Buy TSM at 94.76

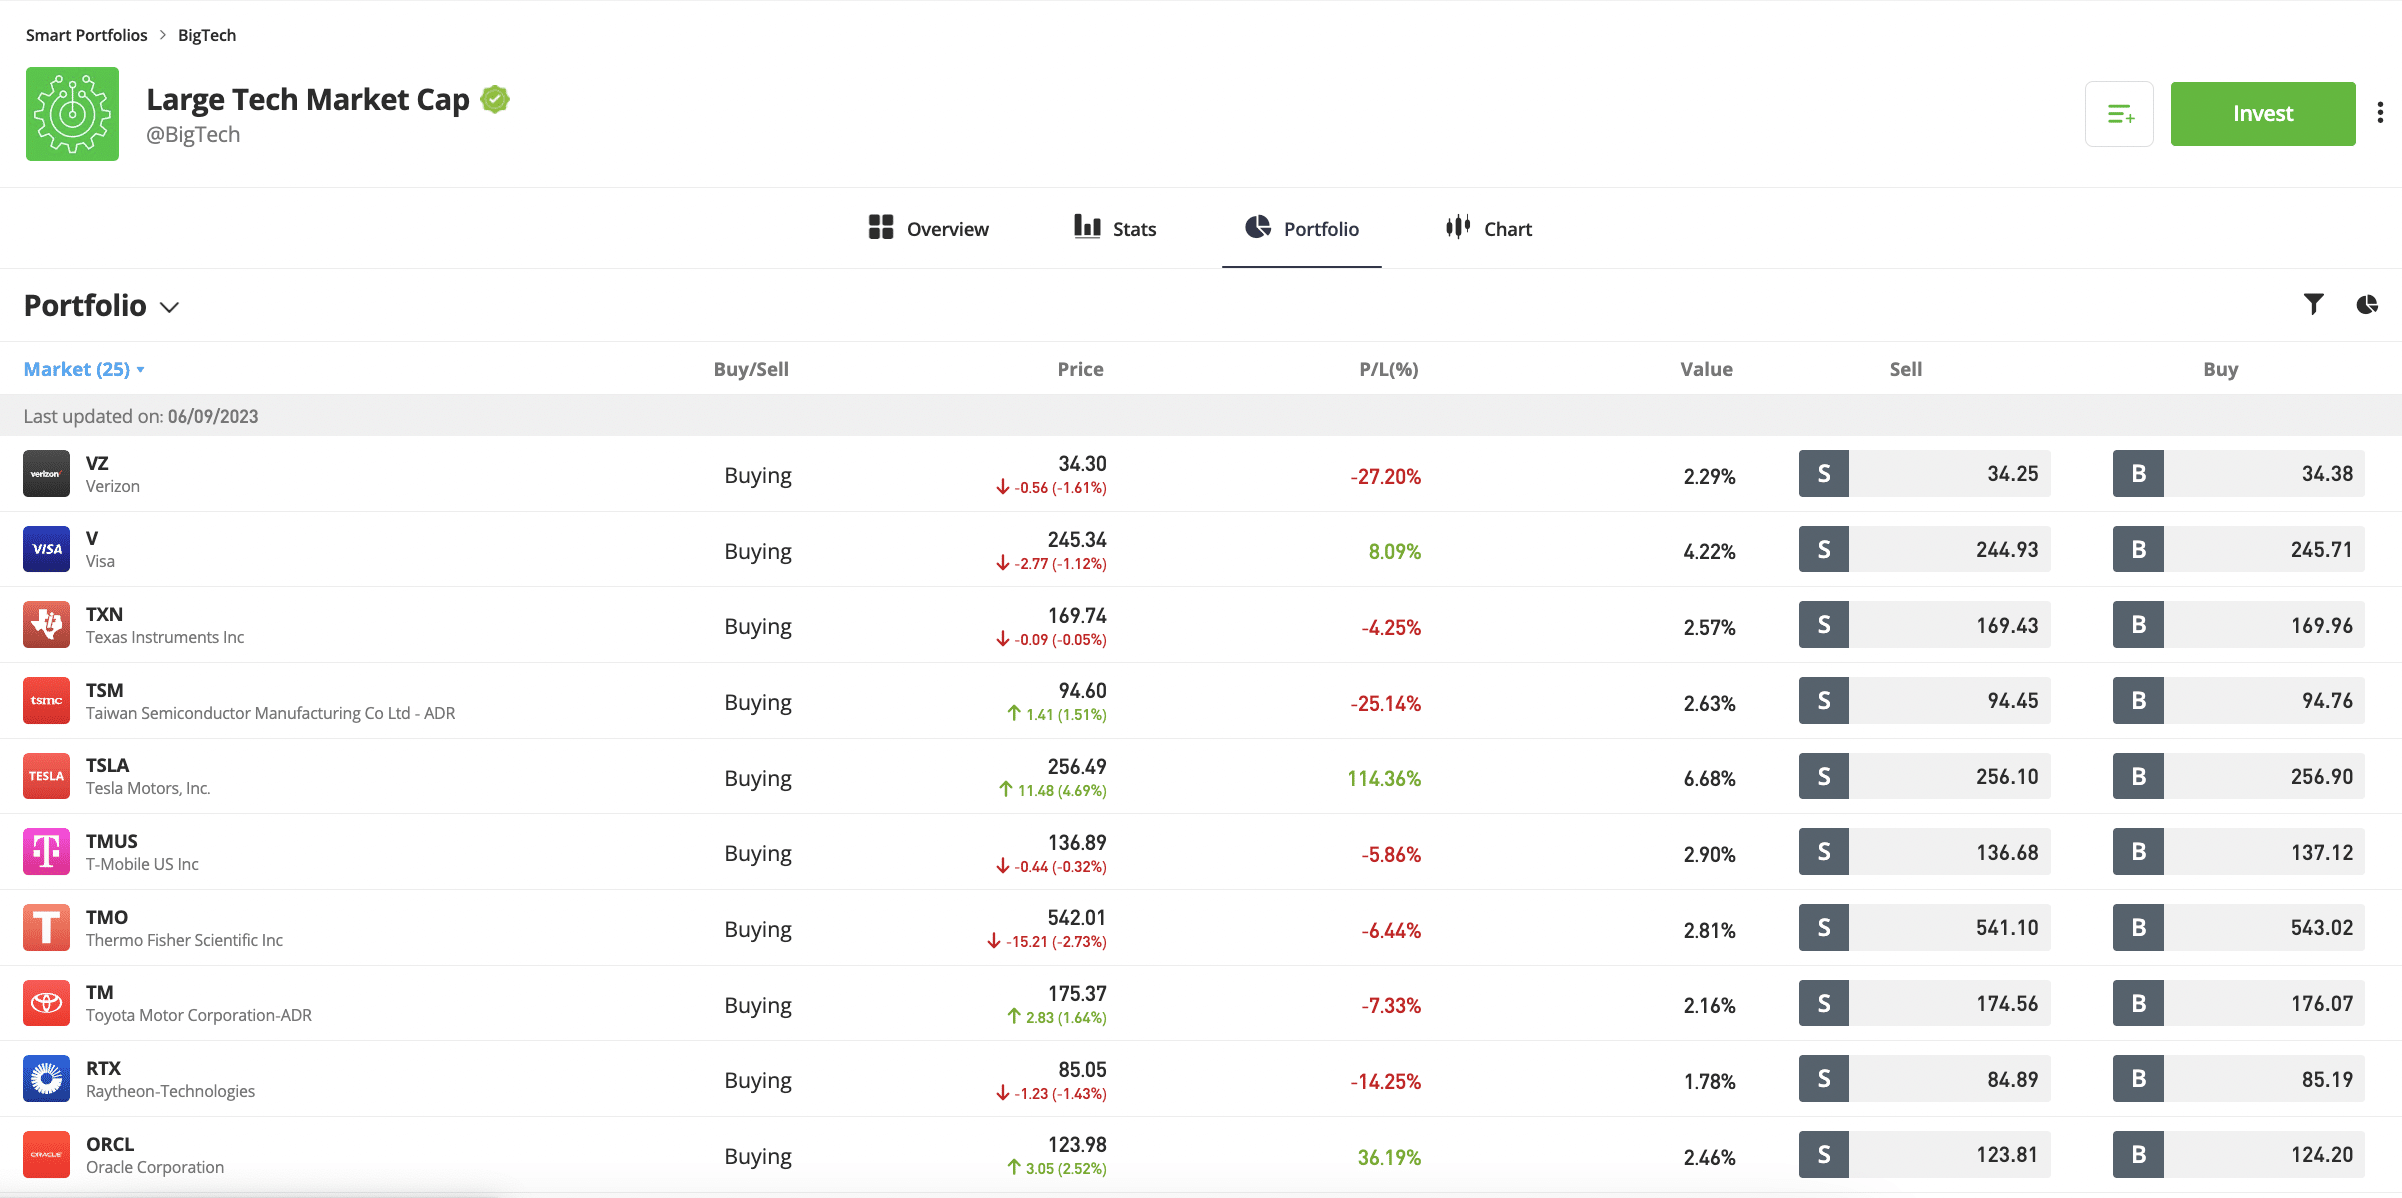pyautogui.click(x=2238, y=701)
